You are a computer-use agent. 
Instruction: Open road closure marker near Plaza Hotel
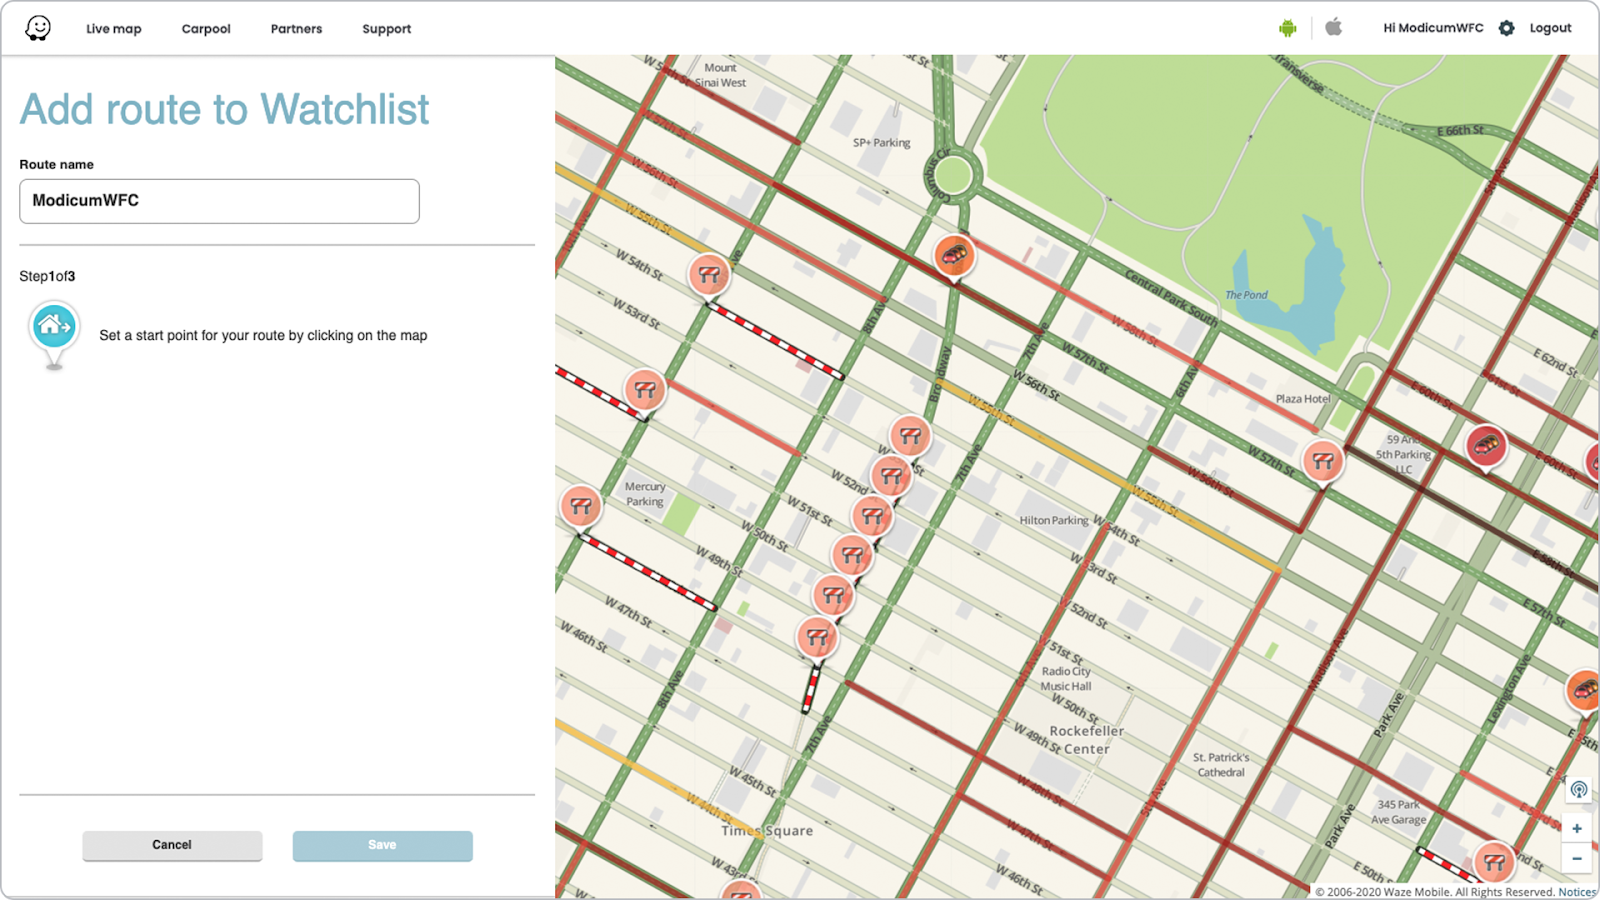pyautogui.click(x=1323, y=461)
